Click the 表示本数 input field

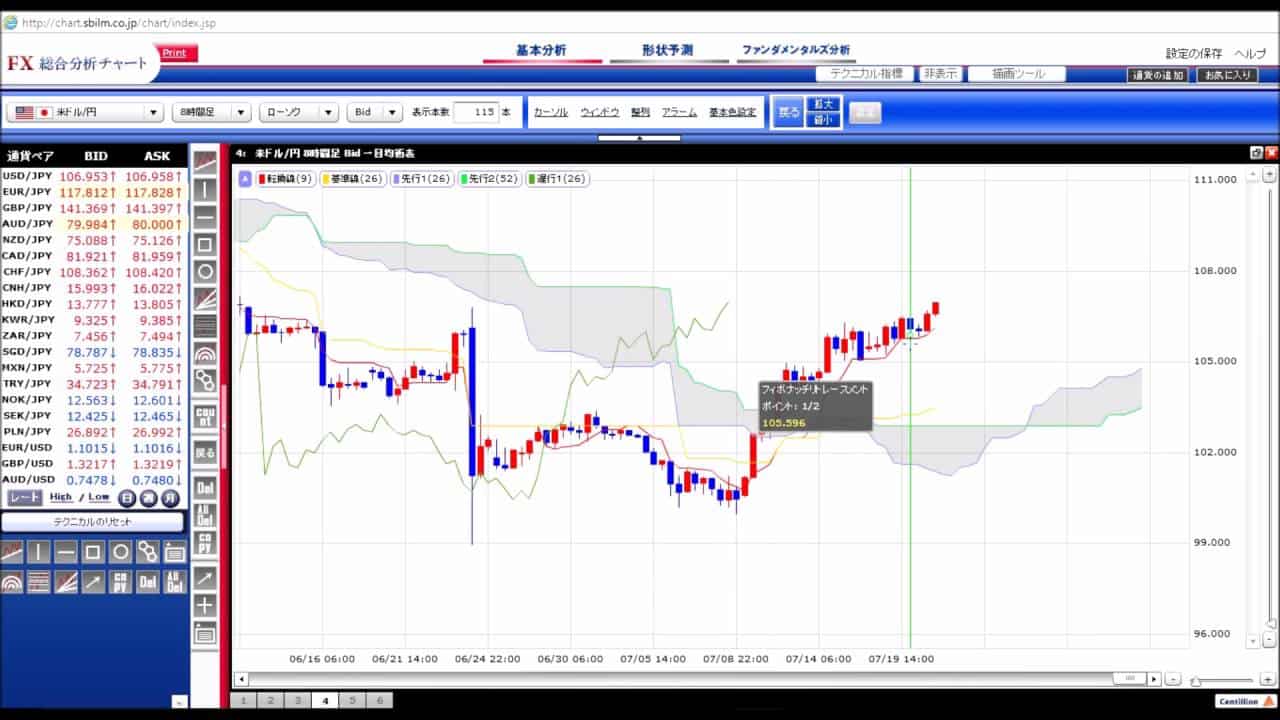click(475, 113)
